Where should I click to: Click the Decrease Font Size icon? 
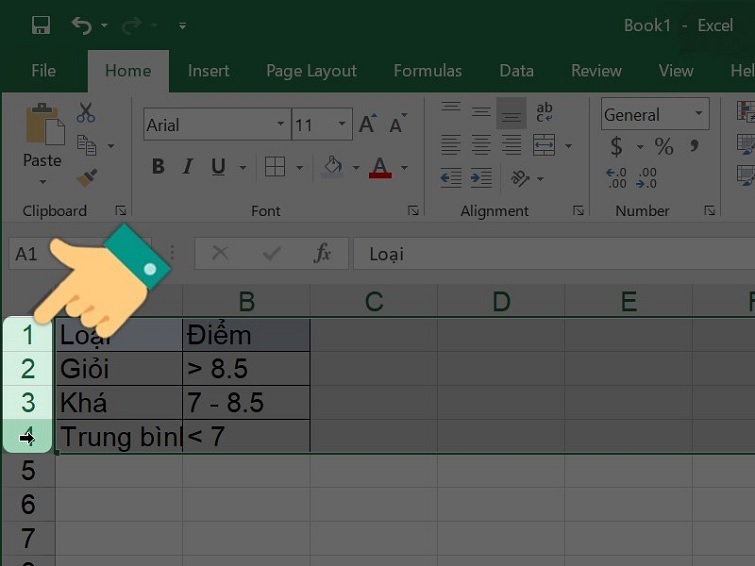(398, 124)
